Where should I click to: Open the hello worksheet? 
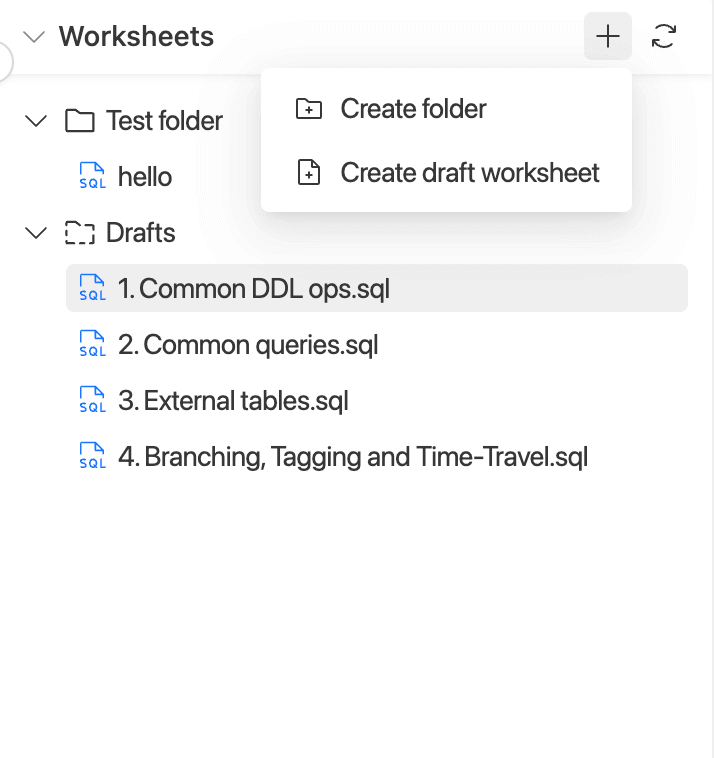[x=145, y=176]
